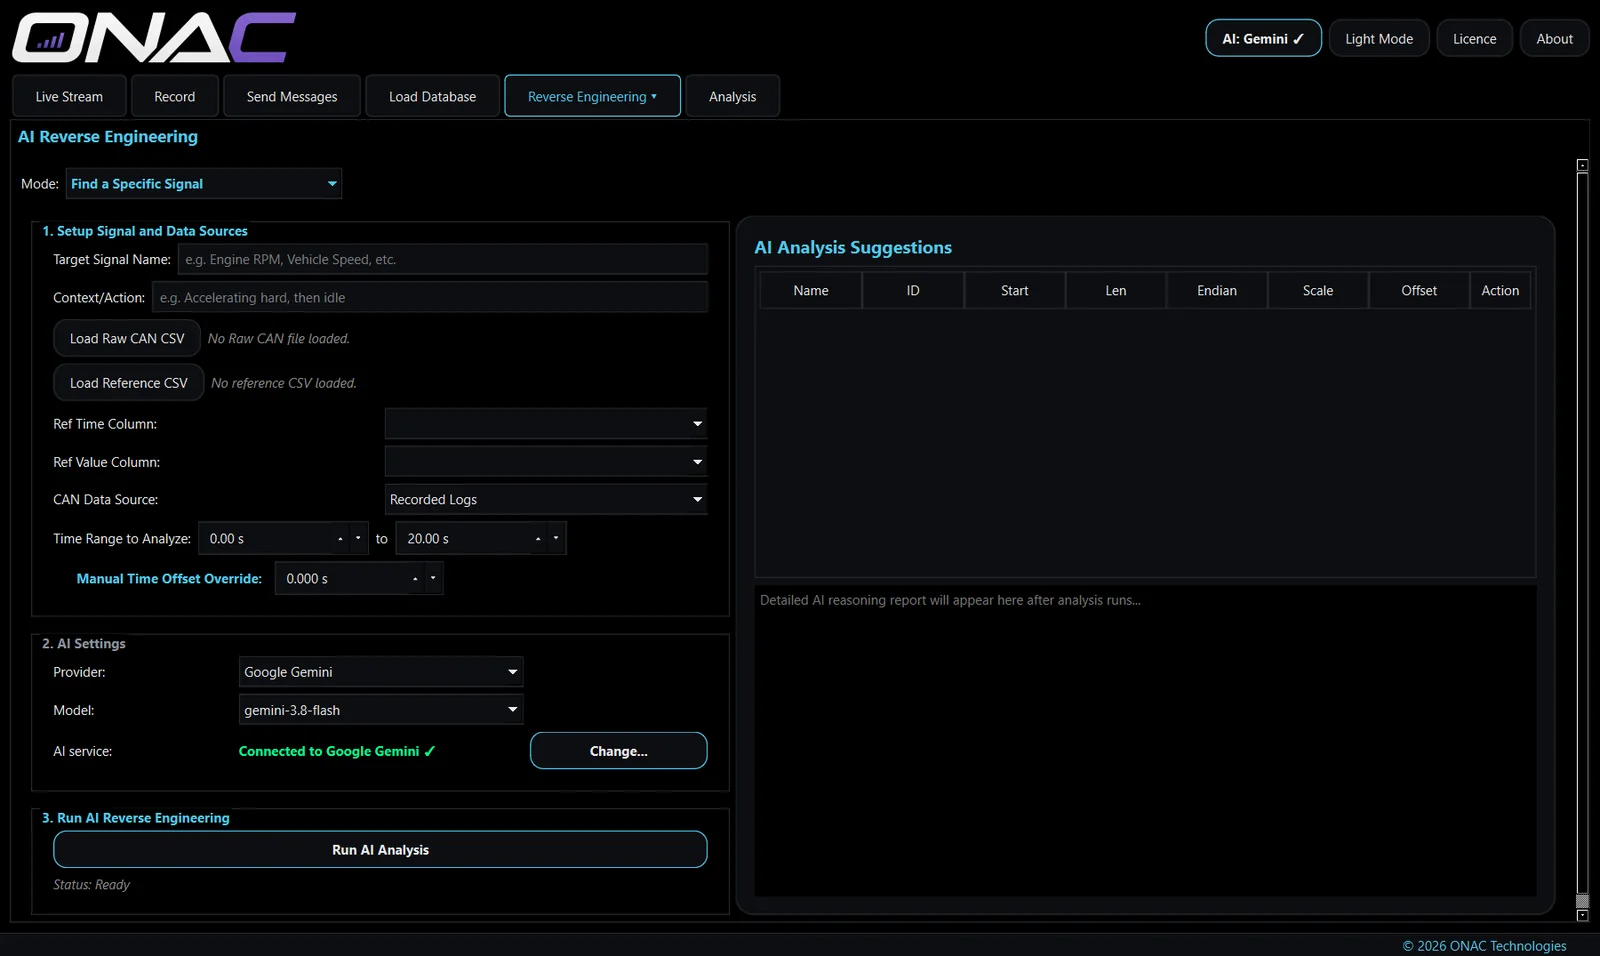The width and height of the screenshot is (1600, 956).
Task: Open the Ref Time Column dropdown
Action: pos(546,424)
